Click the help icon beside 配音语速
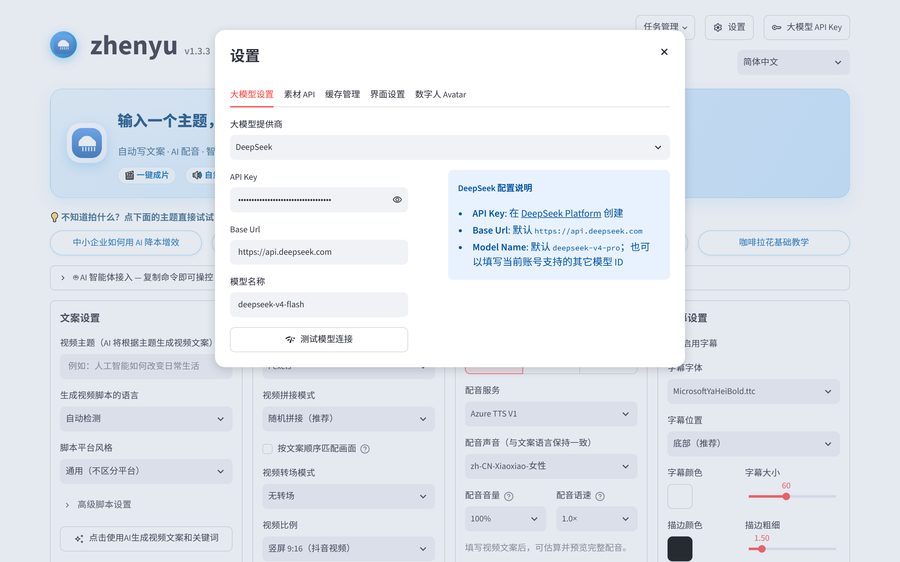This screenshot has width=900, height=562. [x=600, y=497]
